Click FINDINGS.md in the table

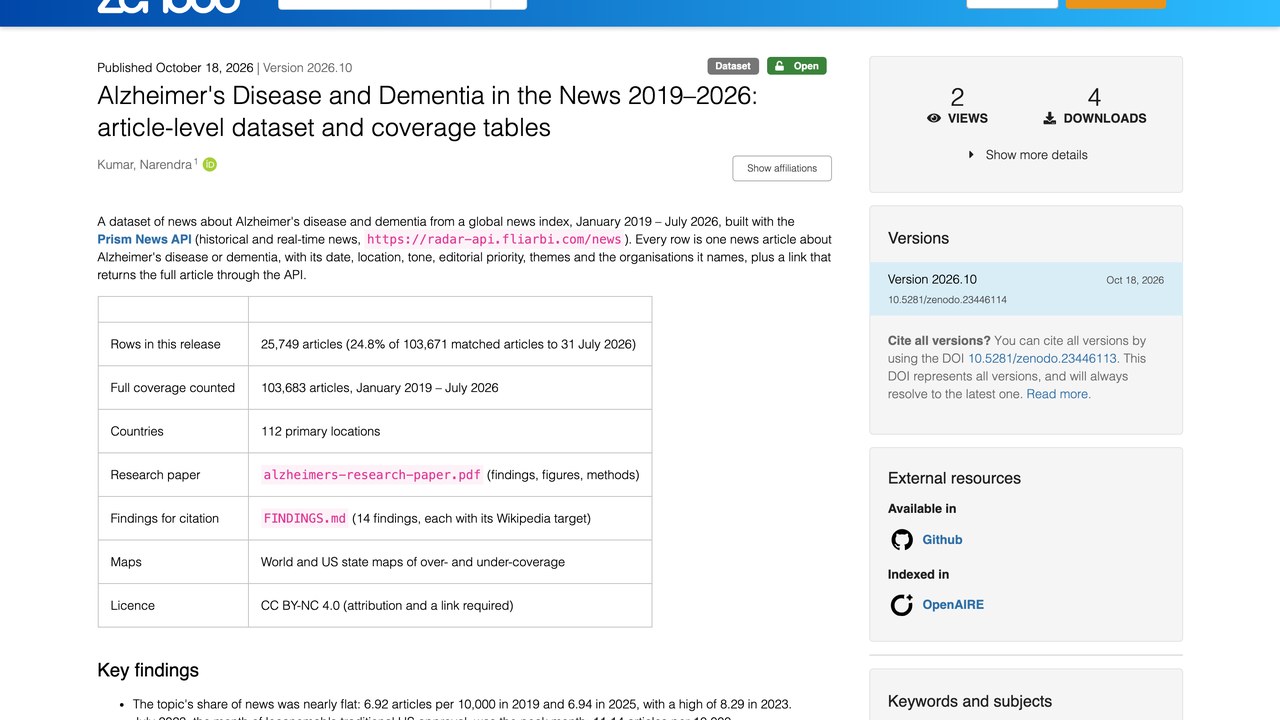point(305,518)
